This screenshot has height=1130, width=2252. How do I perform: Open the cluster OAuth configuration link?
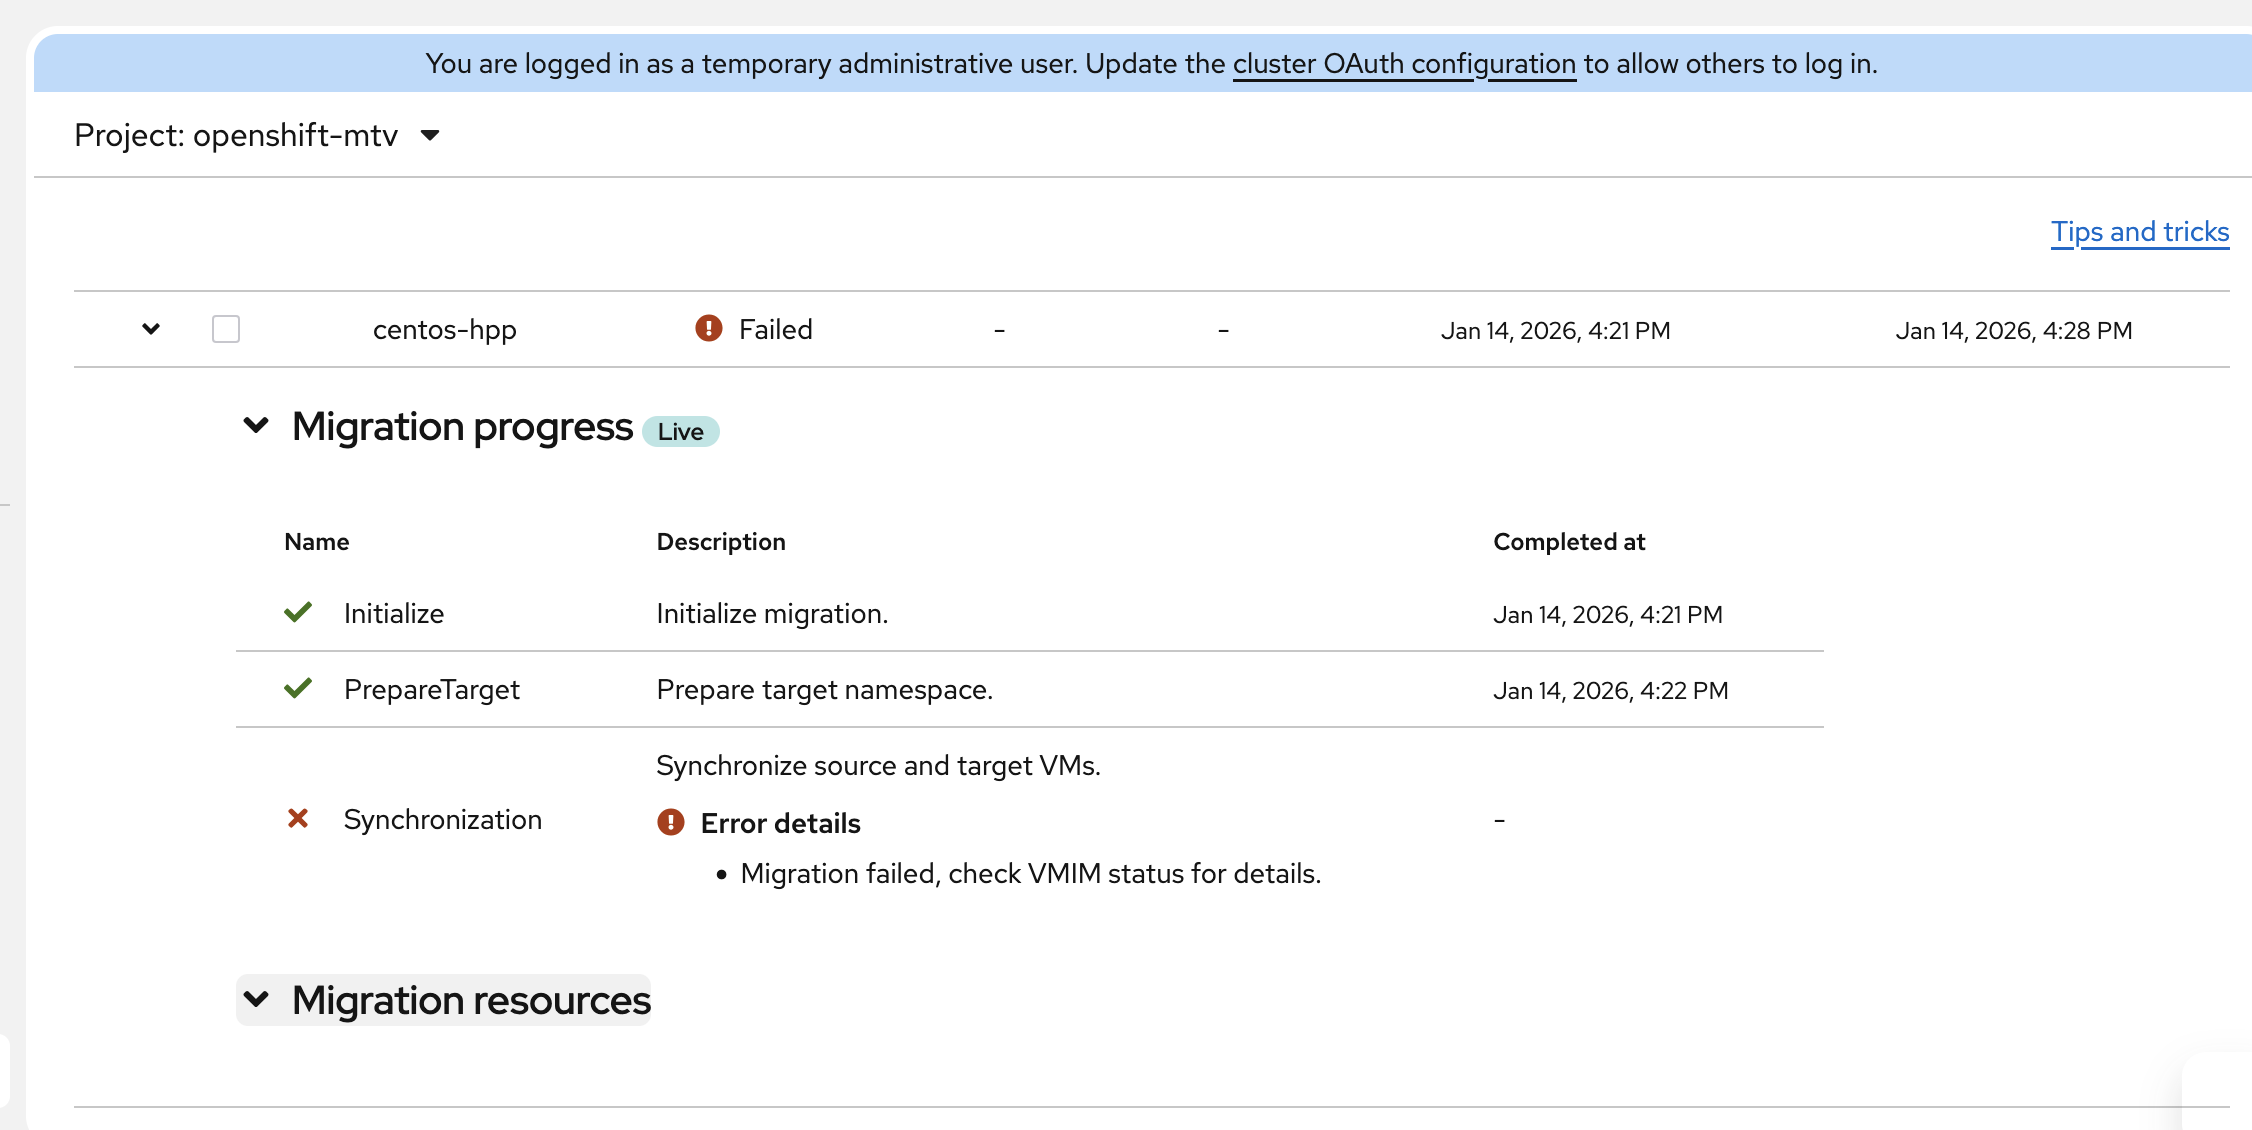pyautogui.click(x=1403, y=64)
